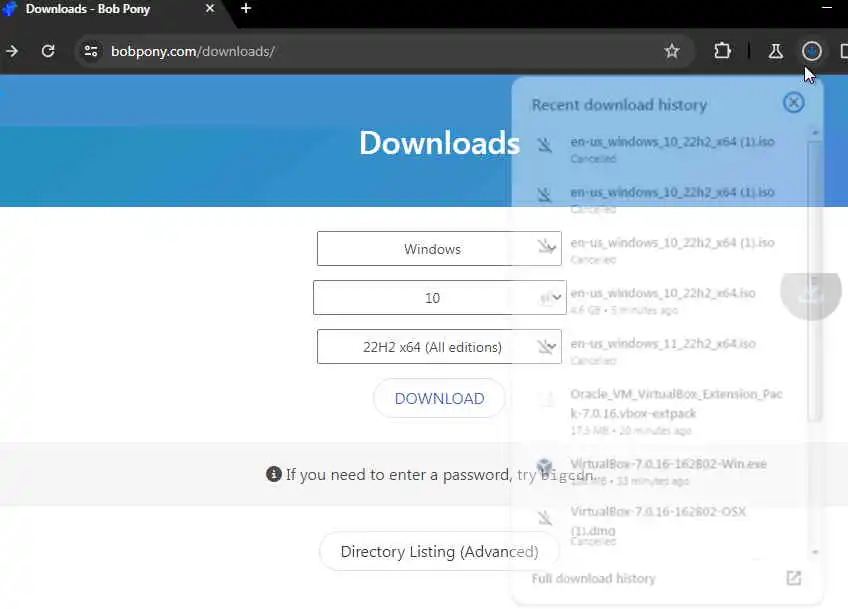Click the info icon beside password note
The image size is (848, 609).
pyautogui.click(x=274, y=474)
